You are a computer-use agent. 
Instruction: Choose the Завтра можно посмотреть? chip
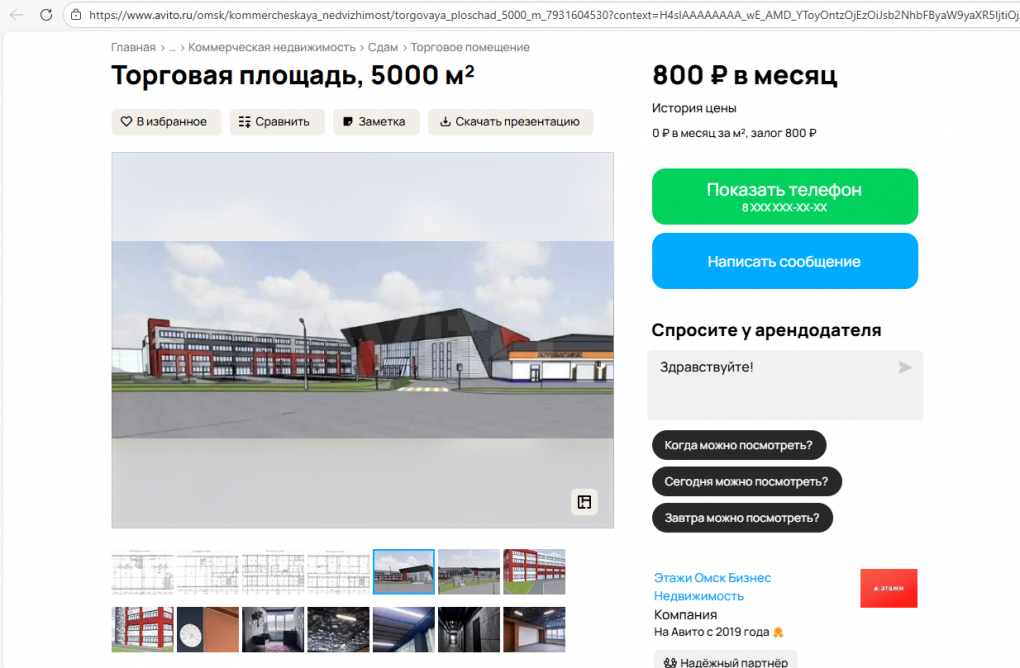pyautogui.click(x=742, y=518)
